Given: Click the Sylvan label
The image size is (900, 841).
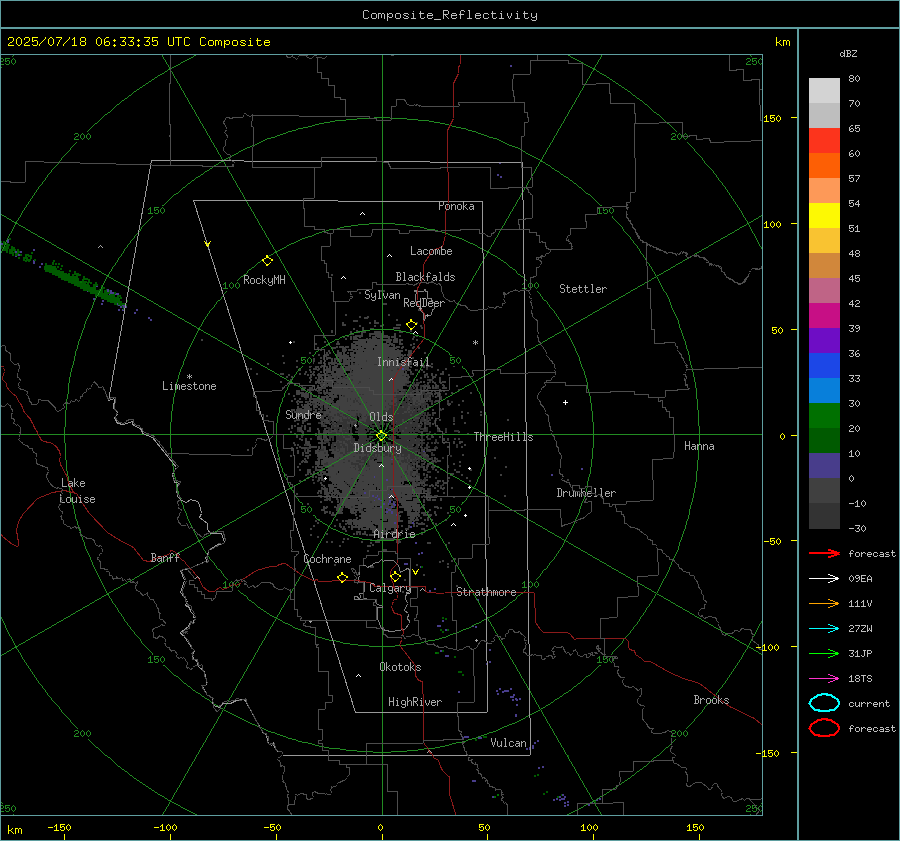Looking at the screenshot, I should (382, 295).
